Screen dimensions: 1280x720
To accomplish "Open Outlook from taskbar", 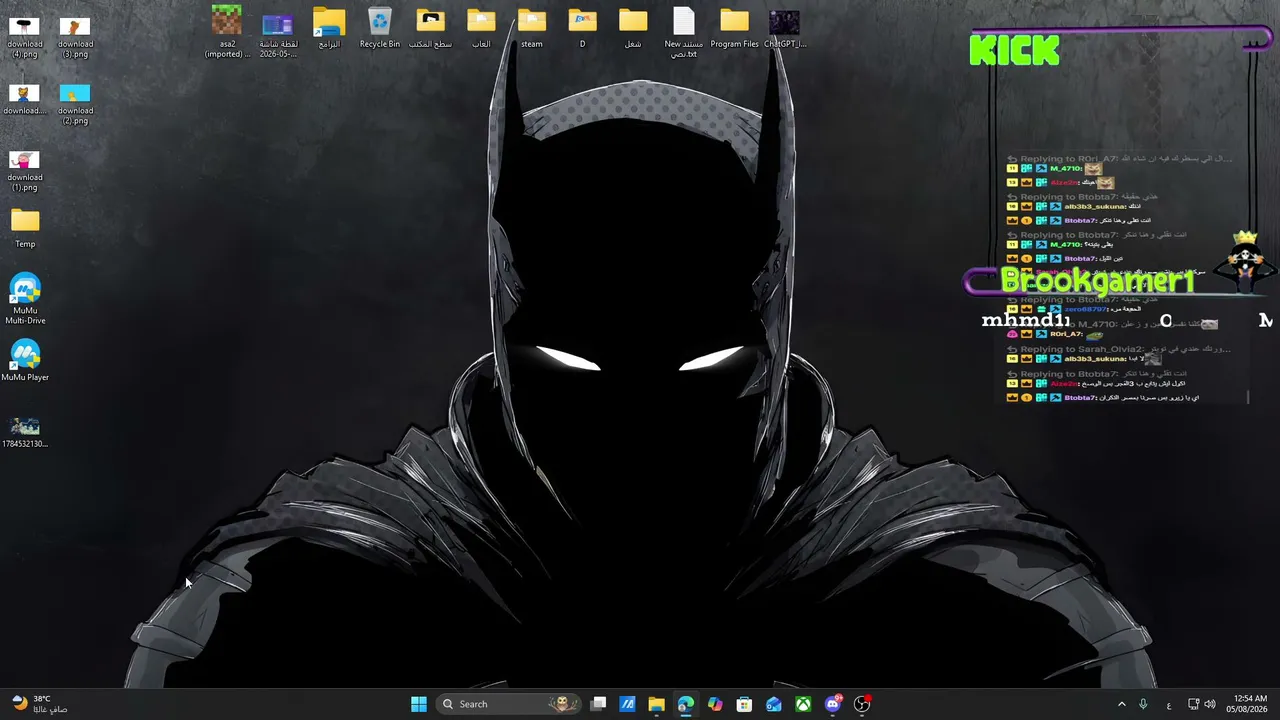I will pos(774,704).
